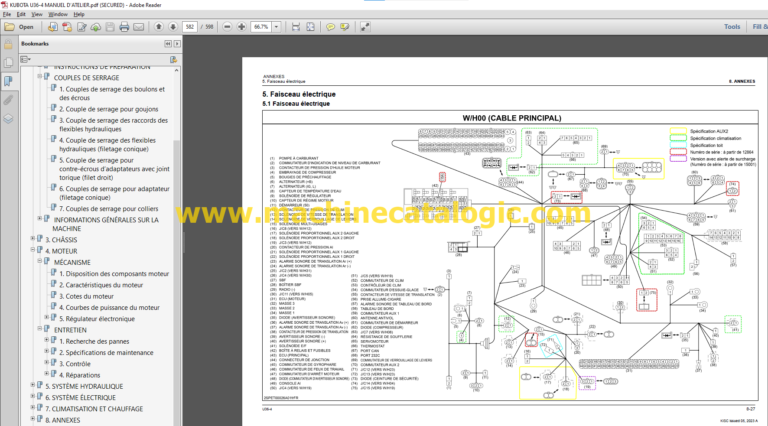Click the edit document pencil icon
768x426 pixels.
pyautogui.click(x=81, y=27)
